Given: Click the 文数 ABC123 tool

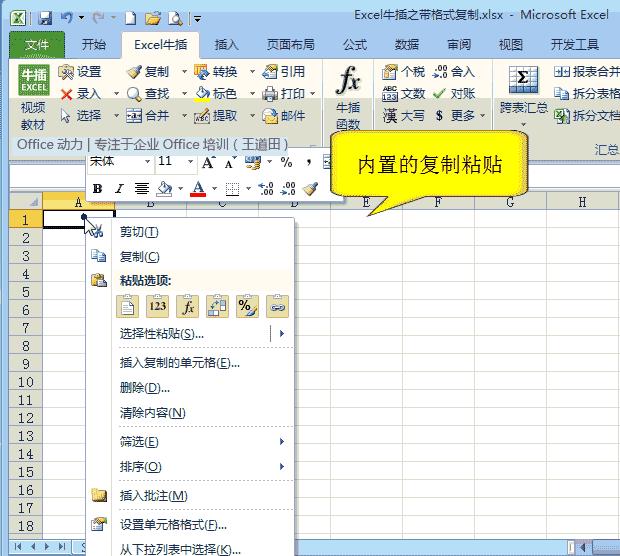Looking at the screenshot, I should click(x=403, y=94).
